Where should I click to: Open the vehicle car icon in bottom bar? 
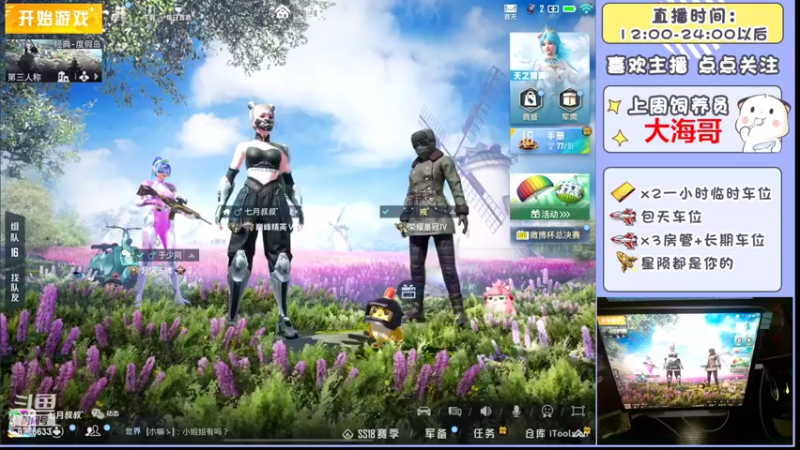(423, 411)
